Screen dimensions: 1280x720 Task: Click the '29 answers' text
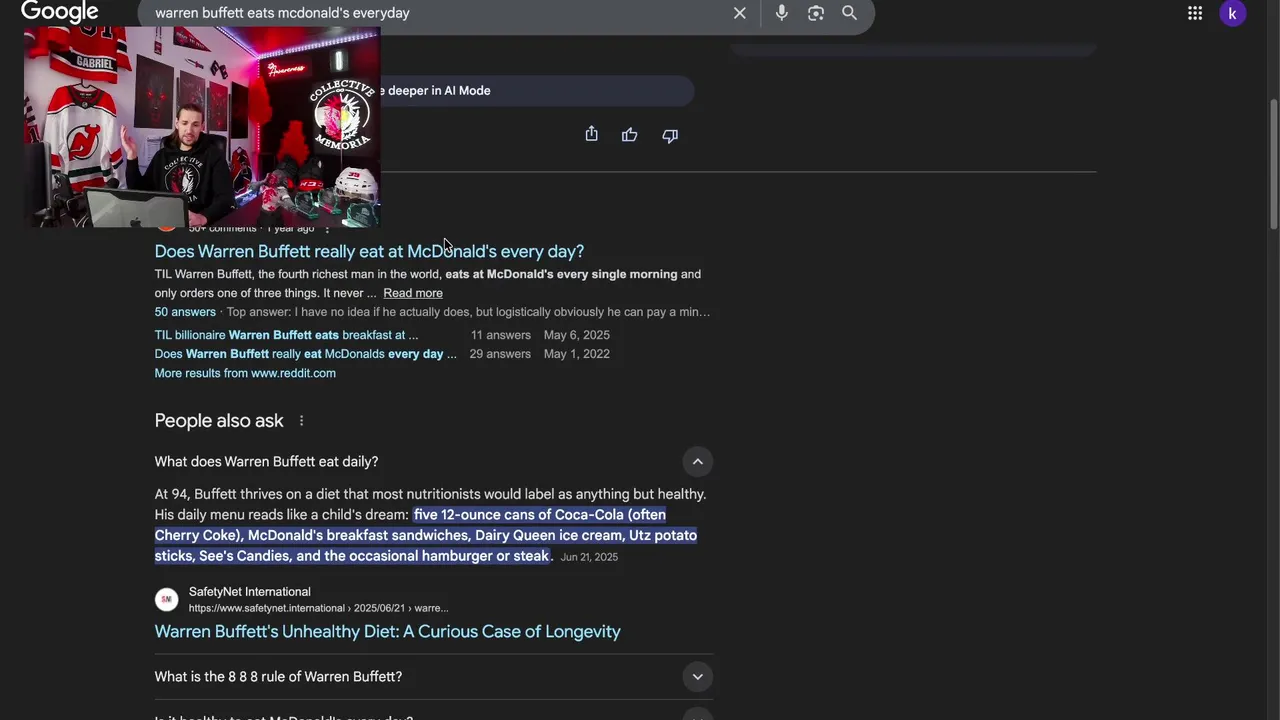tap(501, 354)
